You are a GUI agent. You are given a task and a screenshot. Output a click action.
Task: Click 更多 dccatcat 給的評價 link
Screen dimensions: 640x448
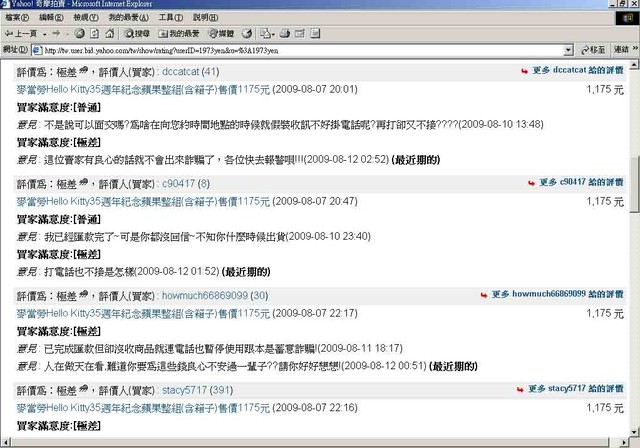(578, 70)
